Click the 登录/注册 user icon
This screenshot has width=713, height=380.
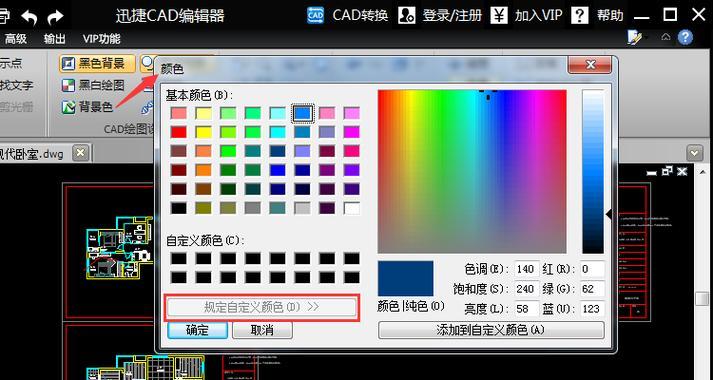click(406, 15)
